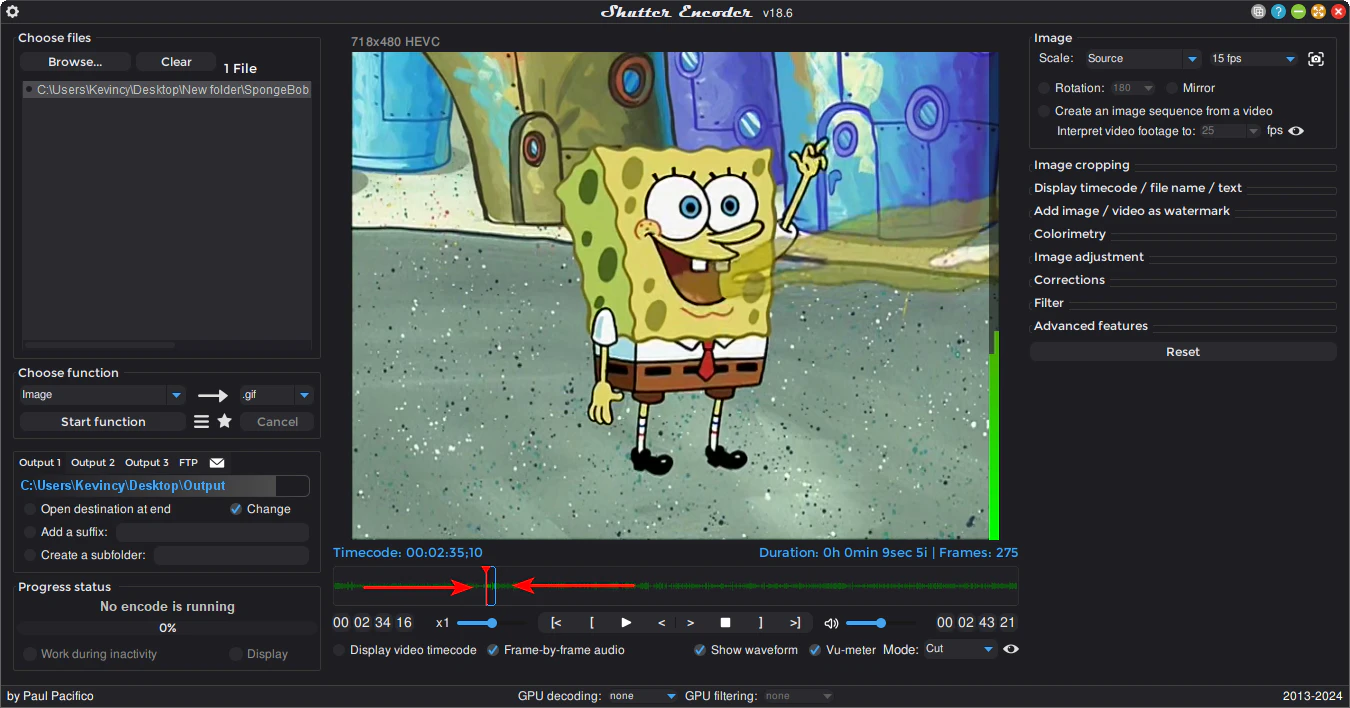Click the screenshot capture icon beside fps
This screenshot has height=708, width=1350.
(1316, 59)
